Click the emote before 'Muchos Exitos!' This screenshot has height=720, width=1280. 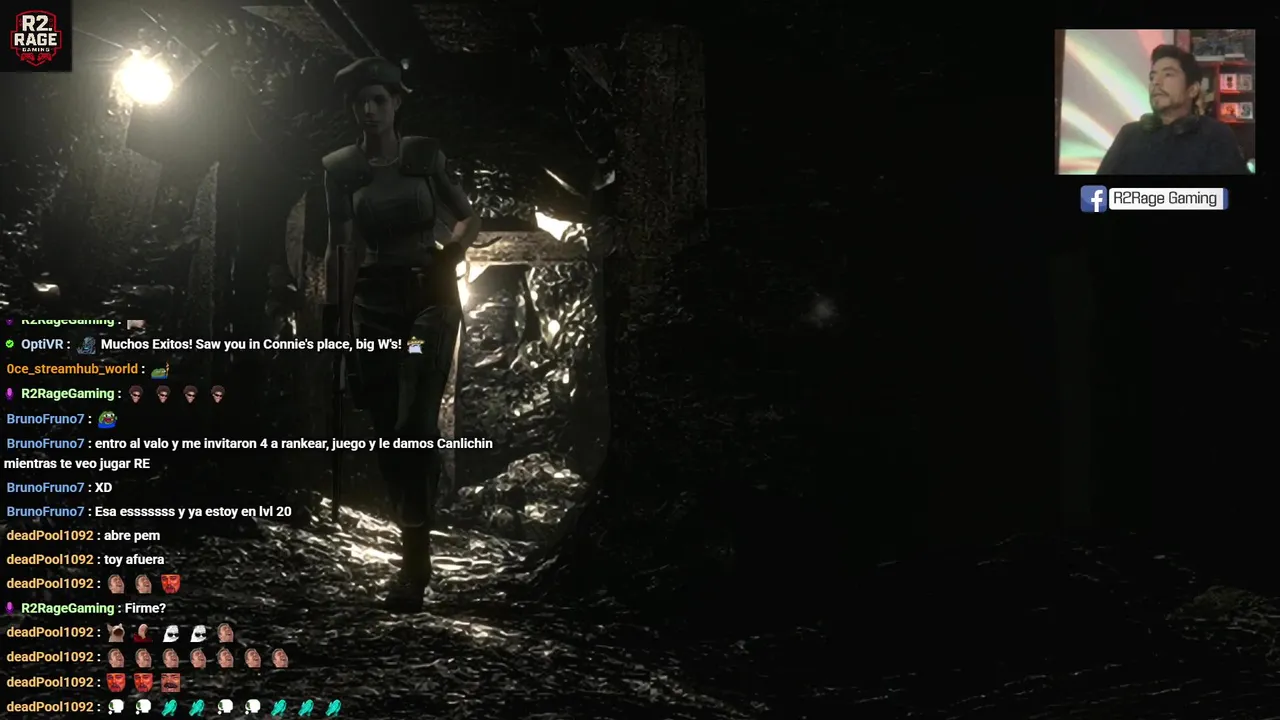(87, 345)
